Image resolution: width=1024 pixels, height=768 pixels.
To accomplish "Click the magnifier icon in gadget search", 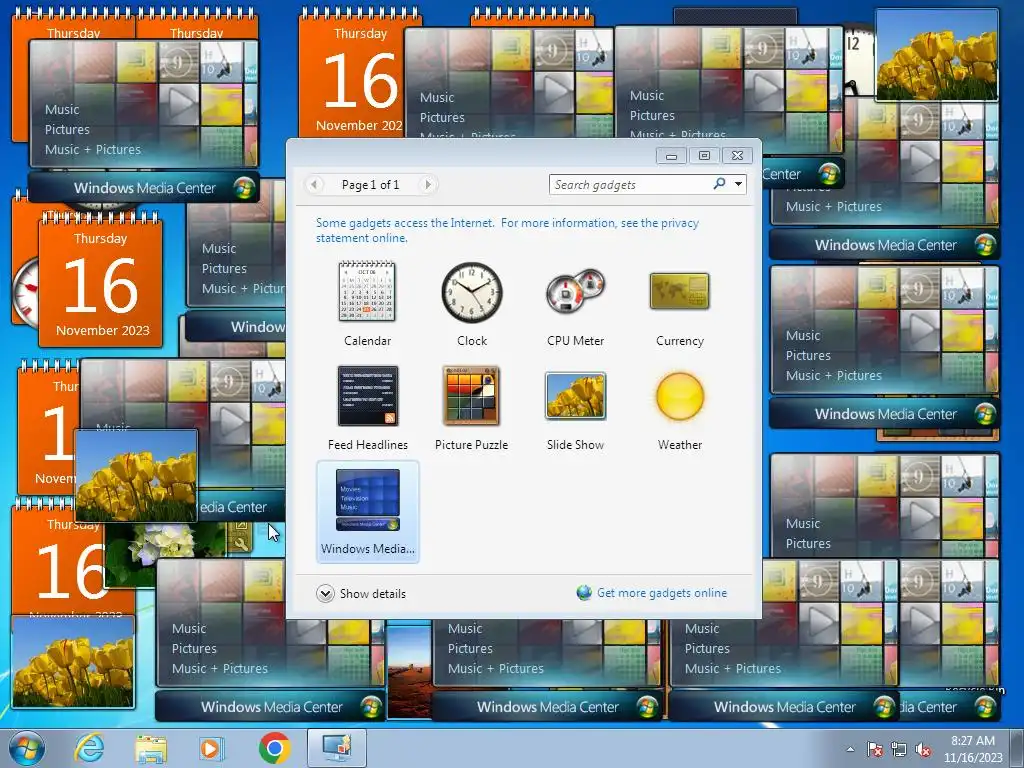I will click(x=719, y=184).
